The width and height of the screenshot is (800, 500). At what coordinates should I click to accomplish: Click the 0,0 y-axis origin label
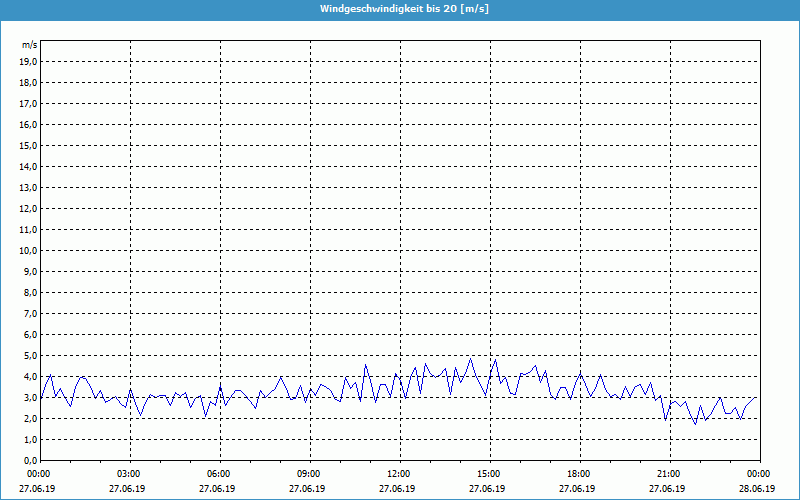pos(31,460)
